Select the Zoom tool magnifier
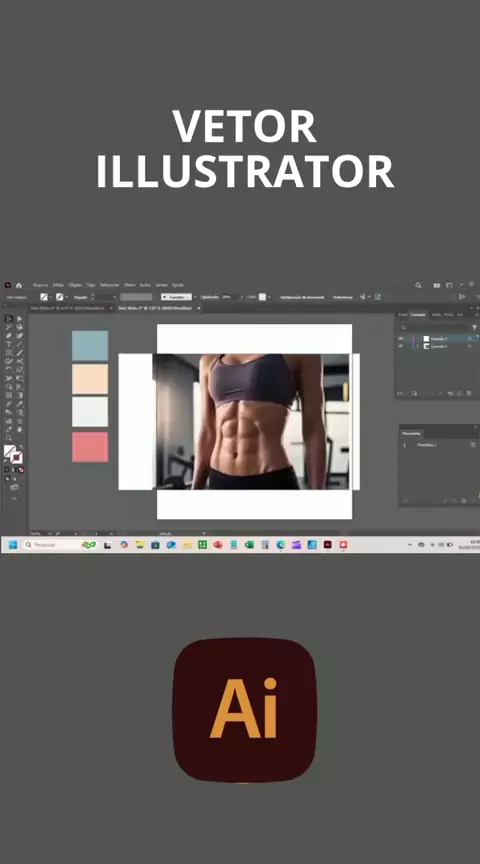 (9, 438)
